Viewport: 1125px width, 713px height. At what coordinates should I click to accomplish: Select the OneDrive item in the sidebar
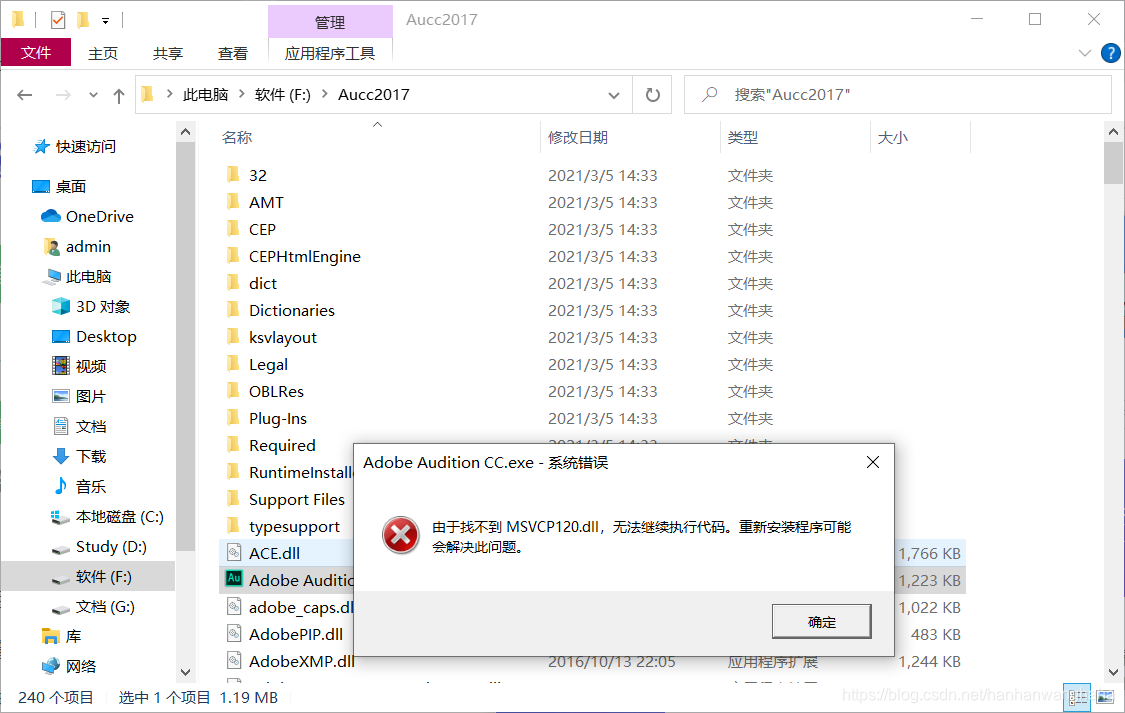(x=85, y=216)
